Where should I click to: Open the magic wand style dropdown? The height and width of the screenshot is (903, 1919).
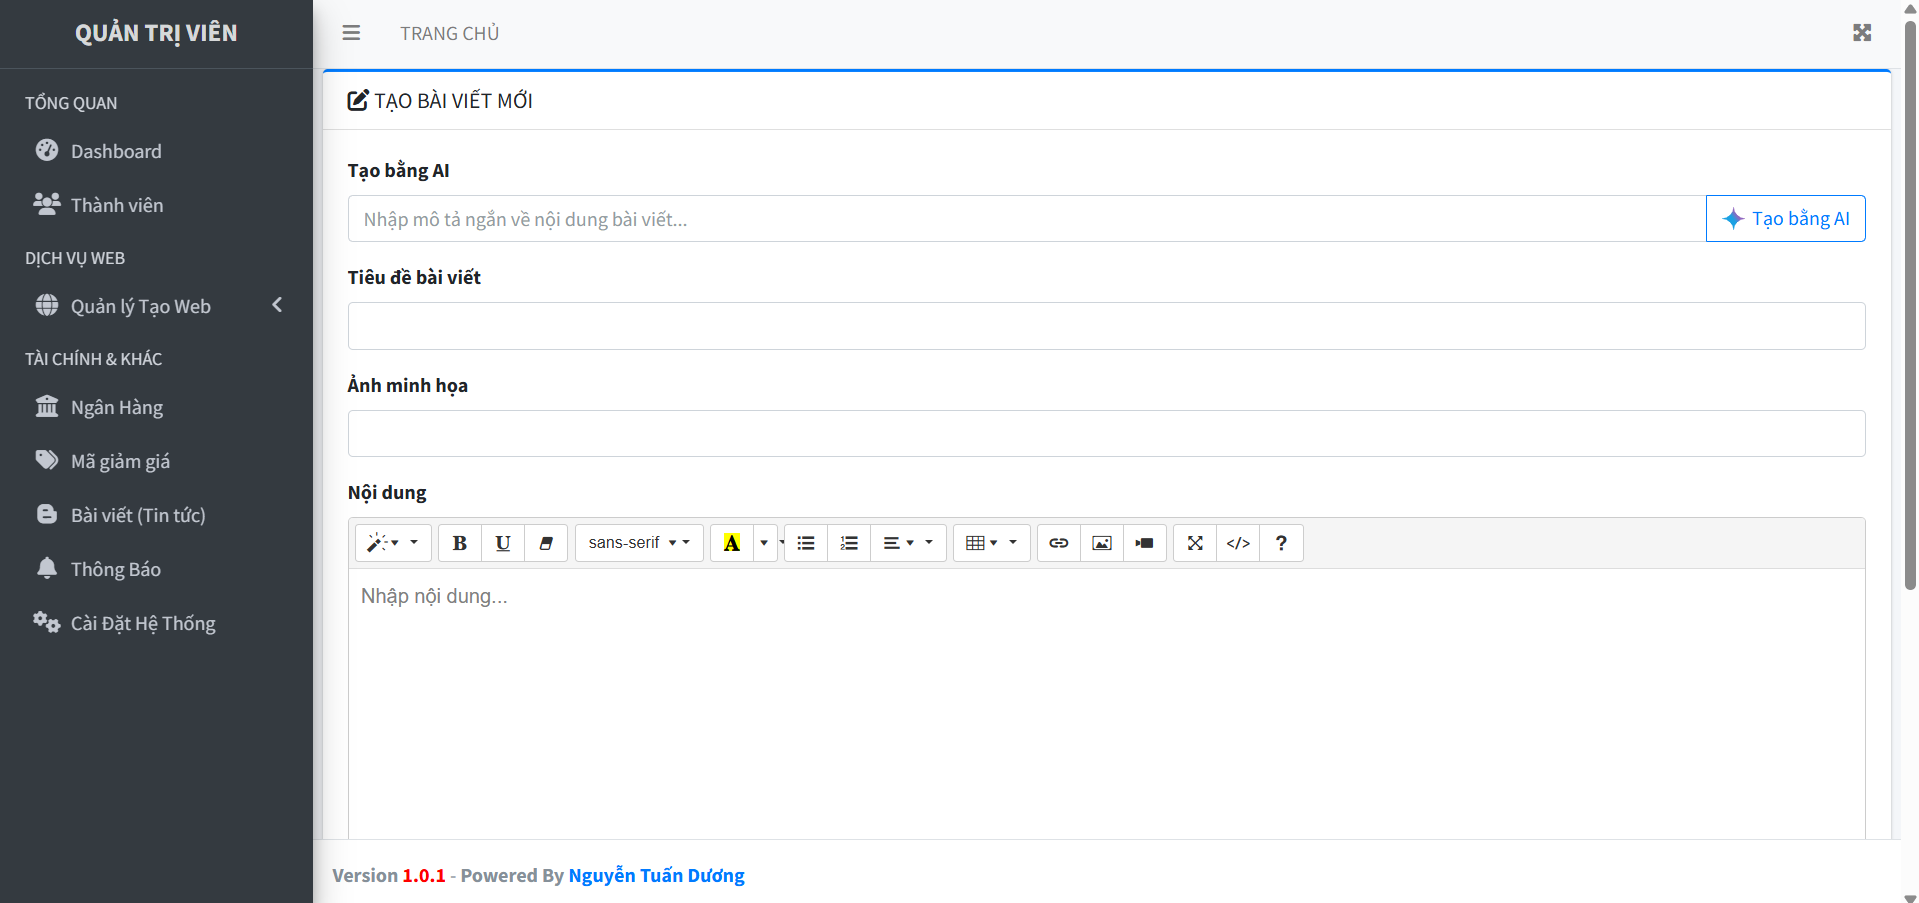tap(393, 543)
